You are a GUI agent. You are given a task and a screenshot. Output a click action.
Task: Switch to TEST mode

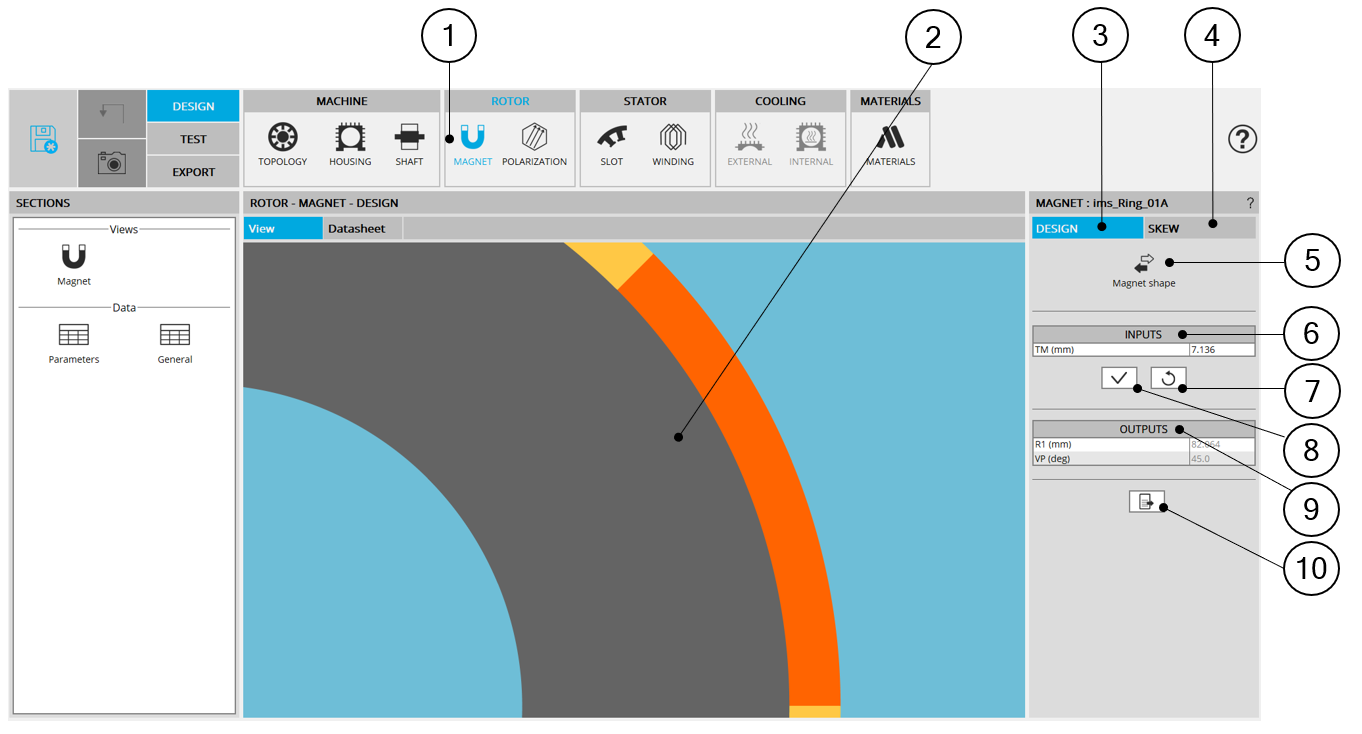[x=193, y=139]
